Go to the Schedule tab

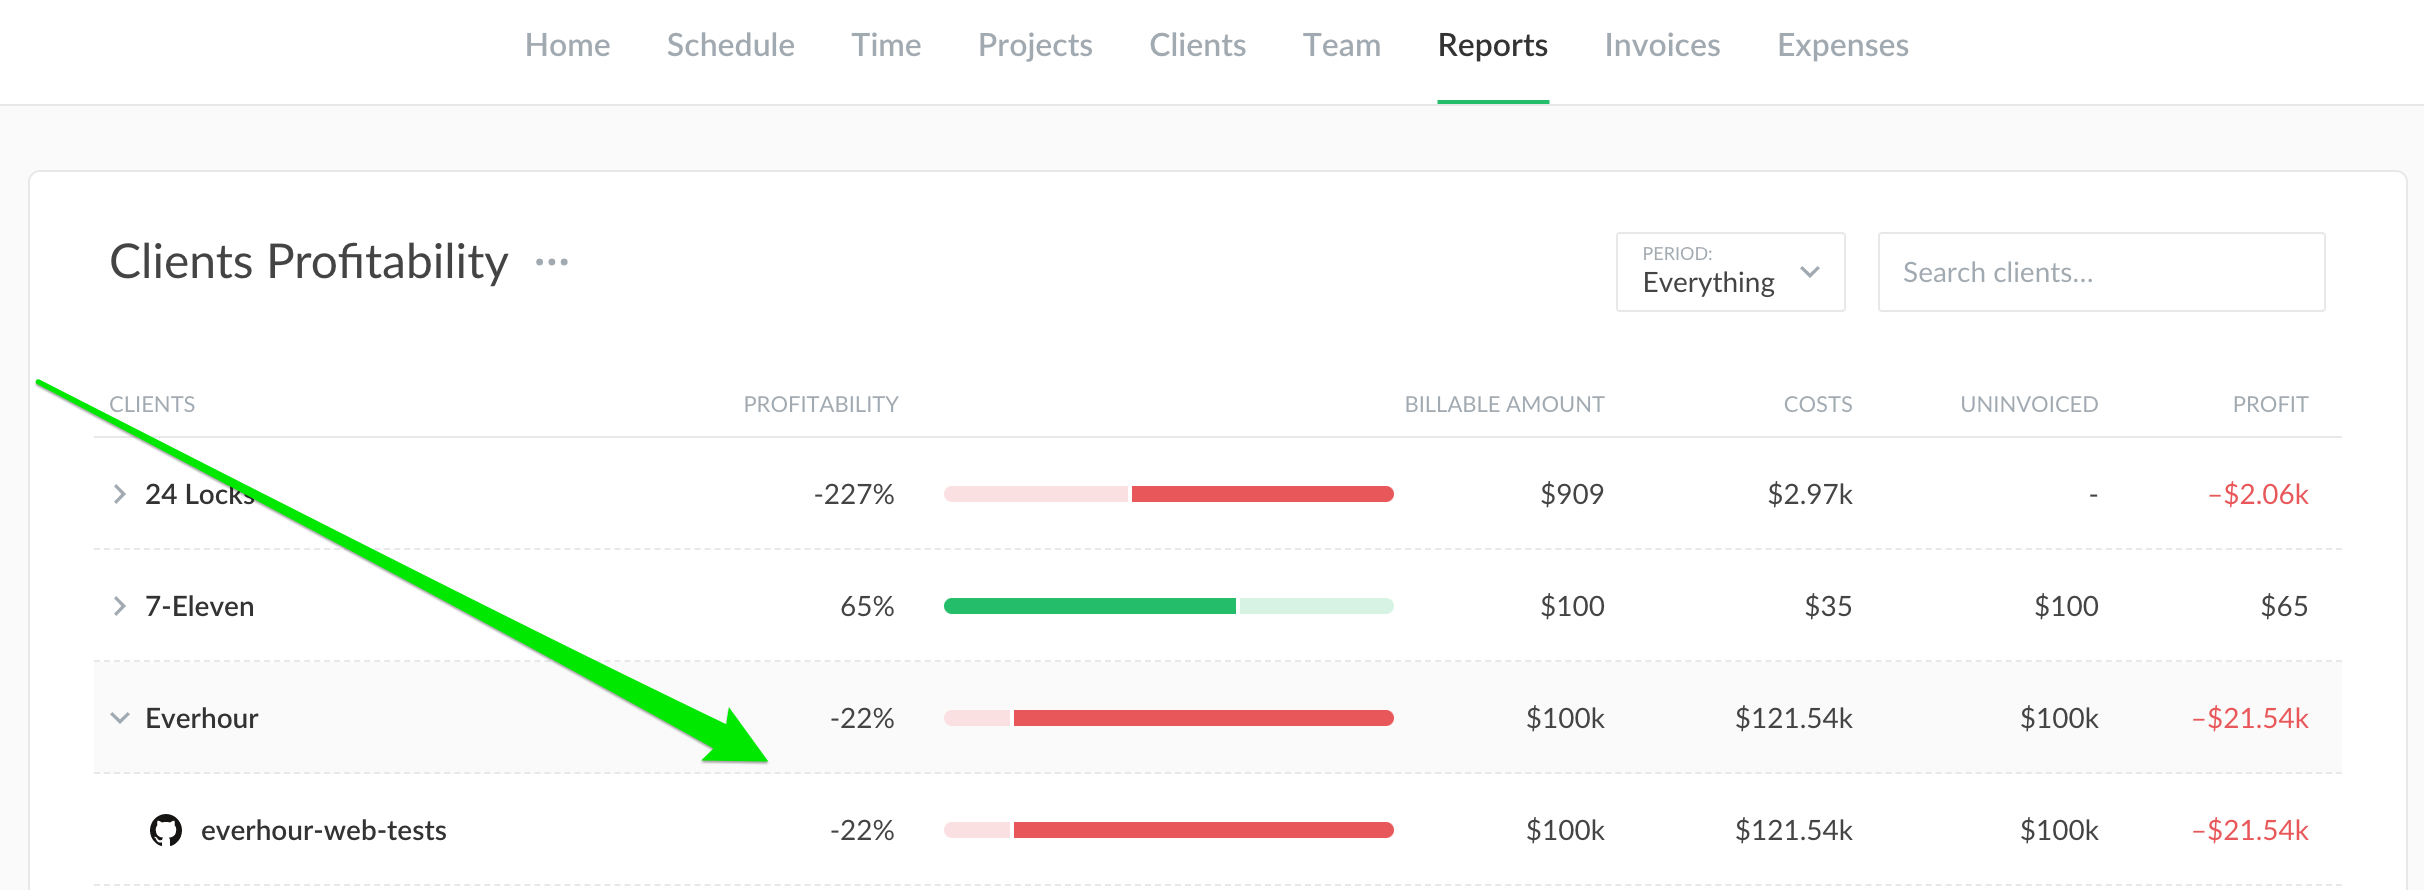pyautogui.click(x=730, y=45)
